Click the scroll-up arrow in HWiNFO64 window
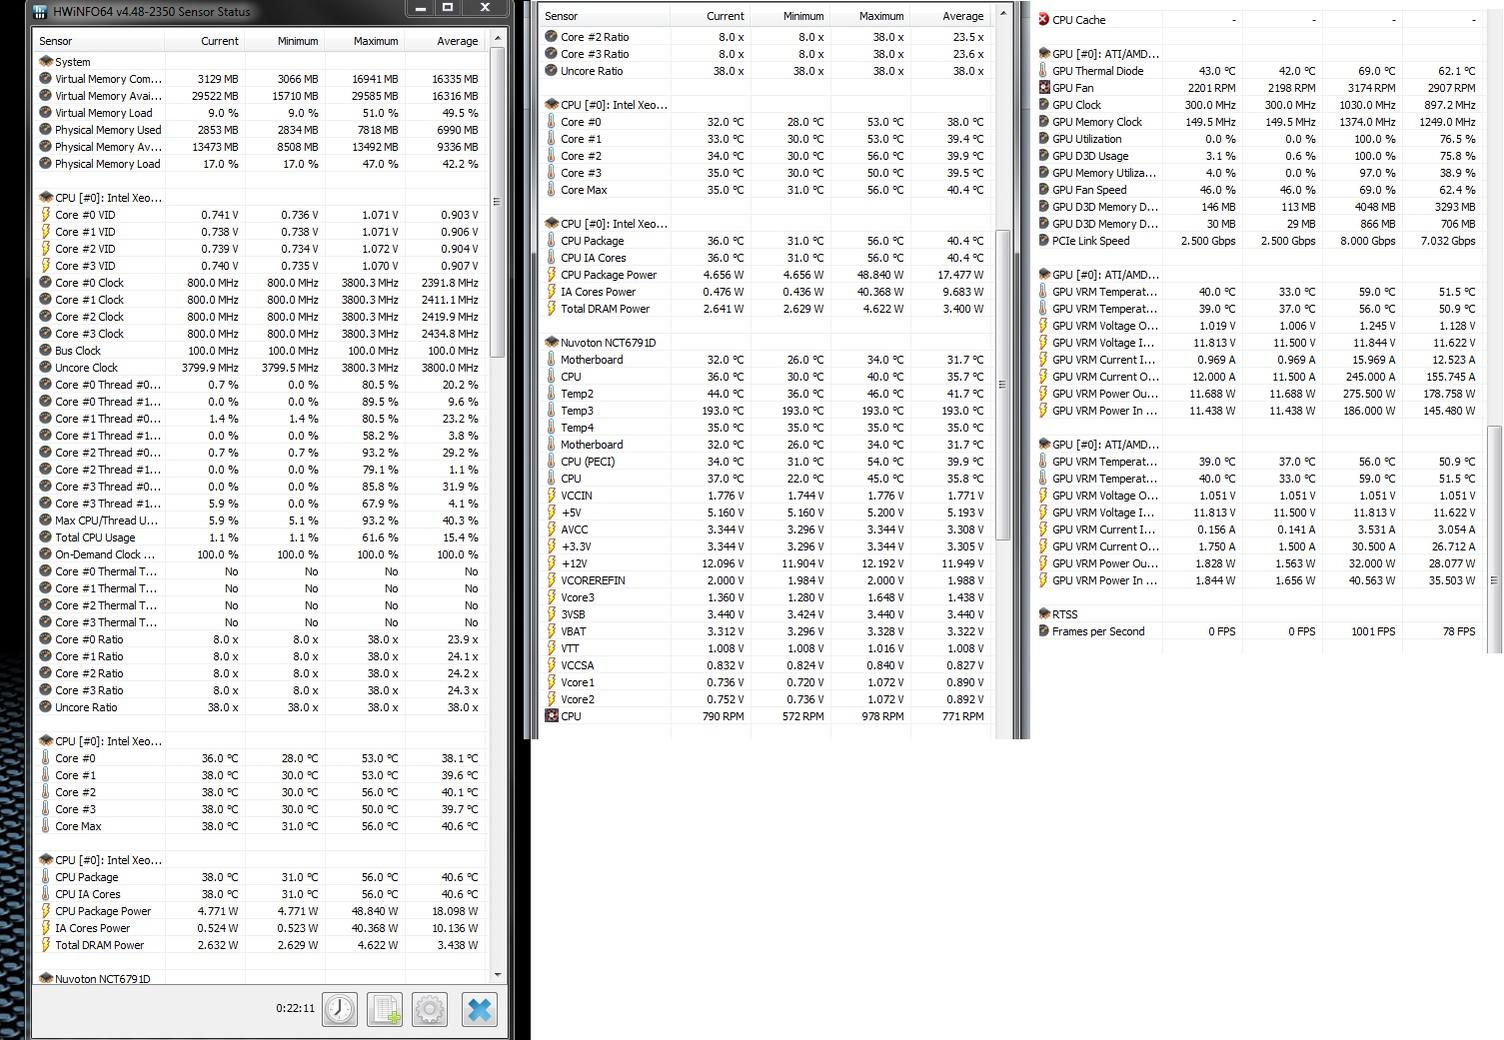Screen dimensions: 1504x1040 click(497, 40)
